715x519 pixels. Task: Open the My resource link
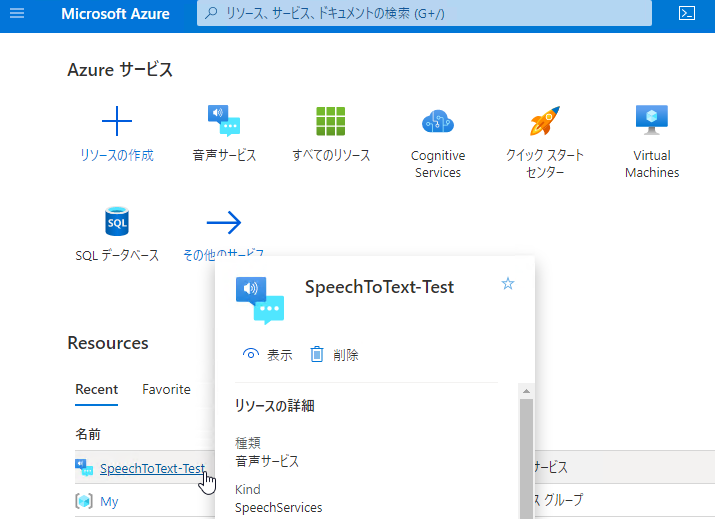pyautogui.click(x=109, y=501)
